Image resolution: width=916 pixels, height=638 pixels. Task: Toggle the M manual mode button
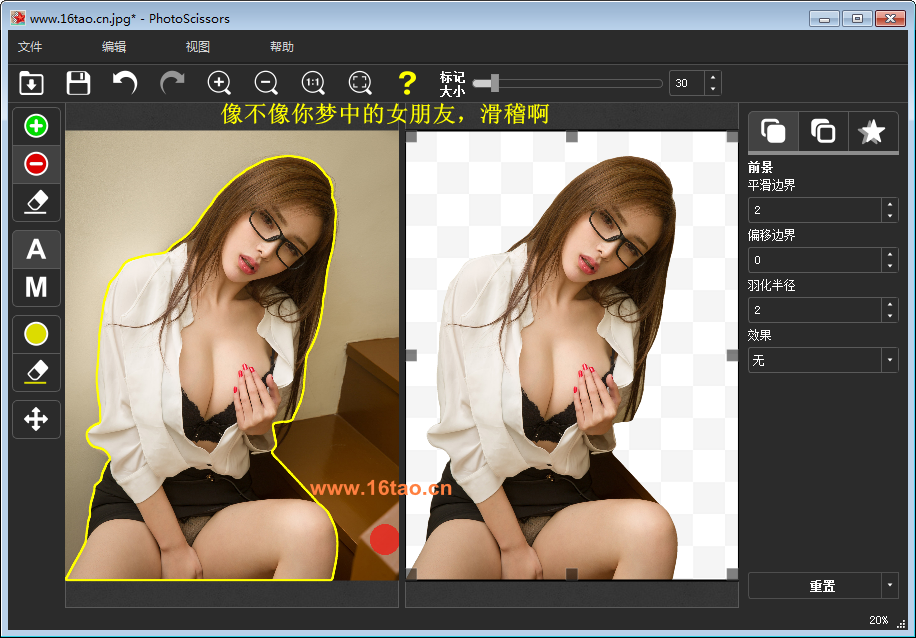(36, 287)
